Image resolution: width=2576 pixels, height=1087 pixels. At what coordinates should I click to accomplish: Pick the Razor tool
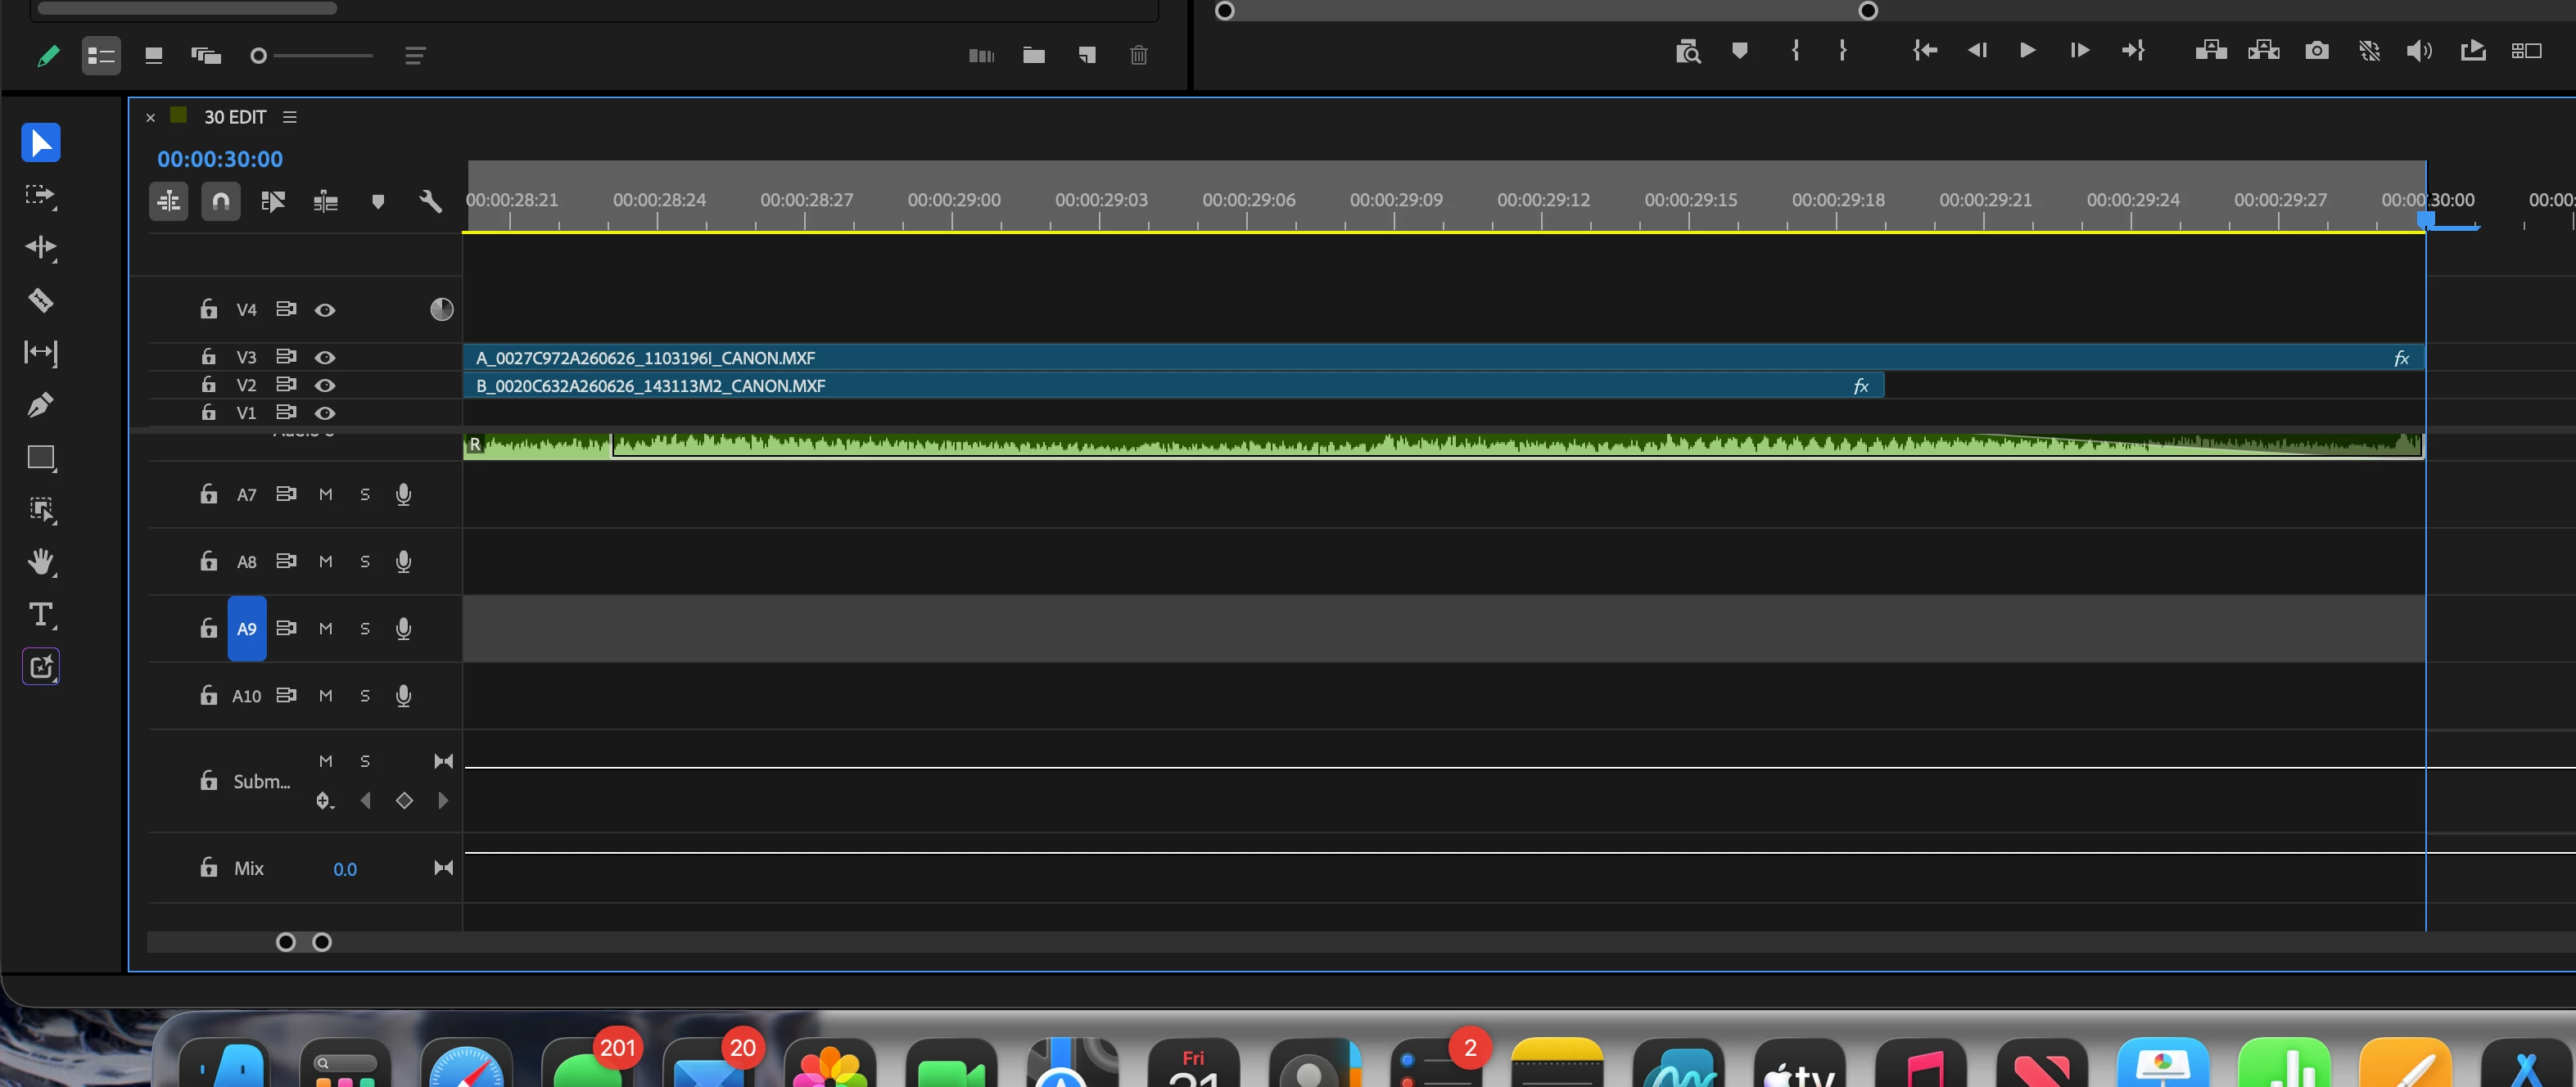point(41,300)
